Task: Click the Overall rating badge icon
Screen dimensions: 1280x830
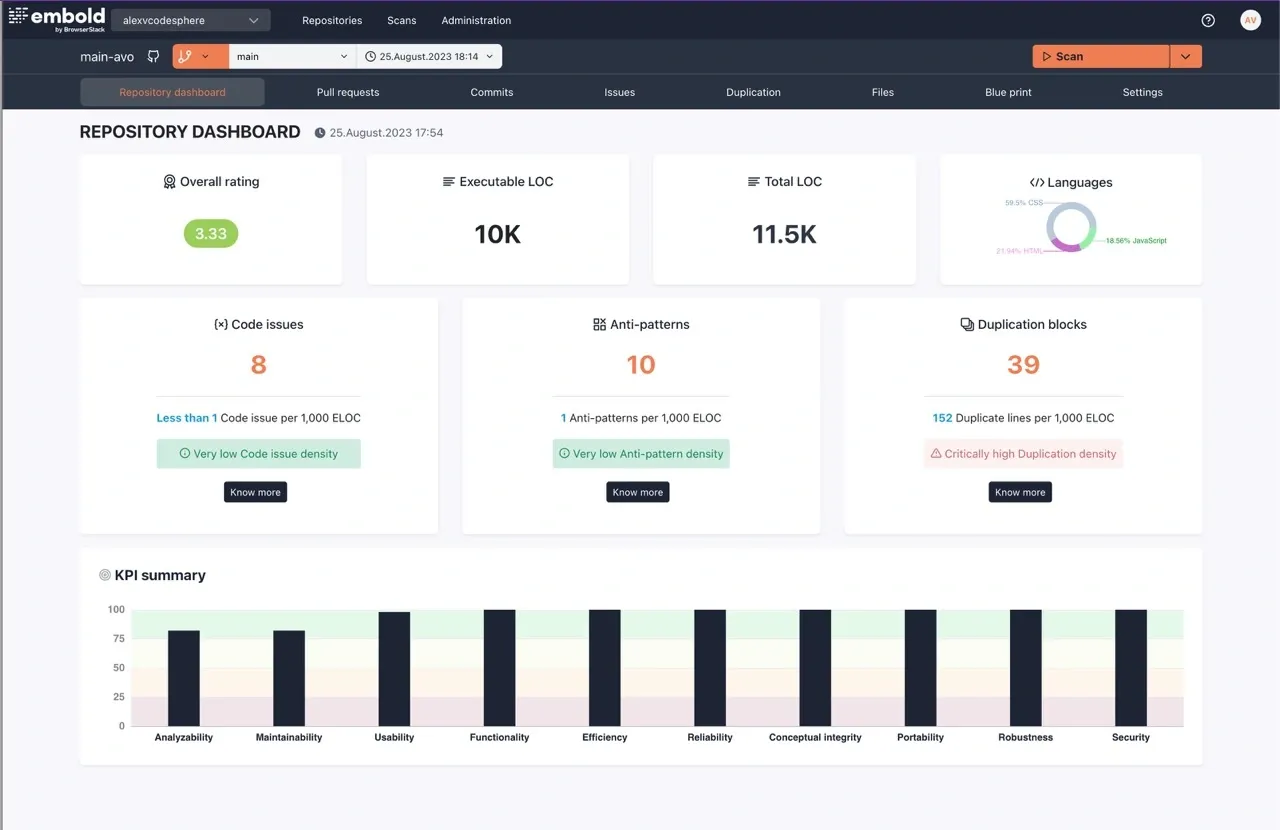Action: pyautogui.click(x=169, y=181)
